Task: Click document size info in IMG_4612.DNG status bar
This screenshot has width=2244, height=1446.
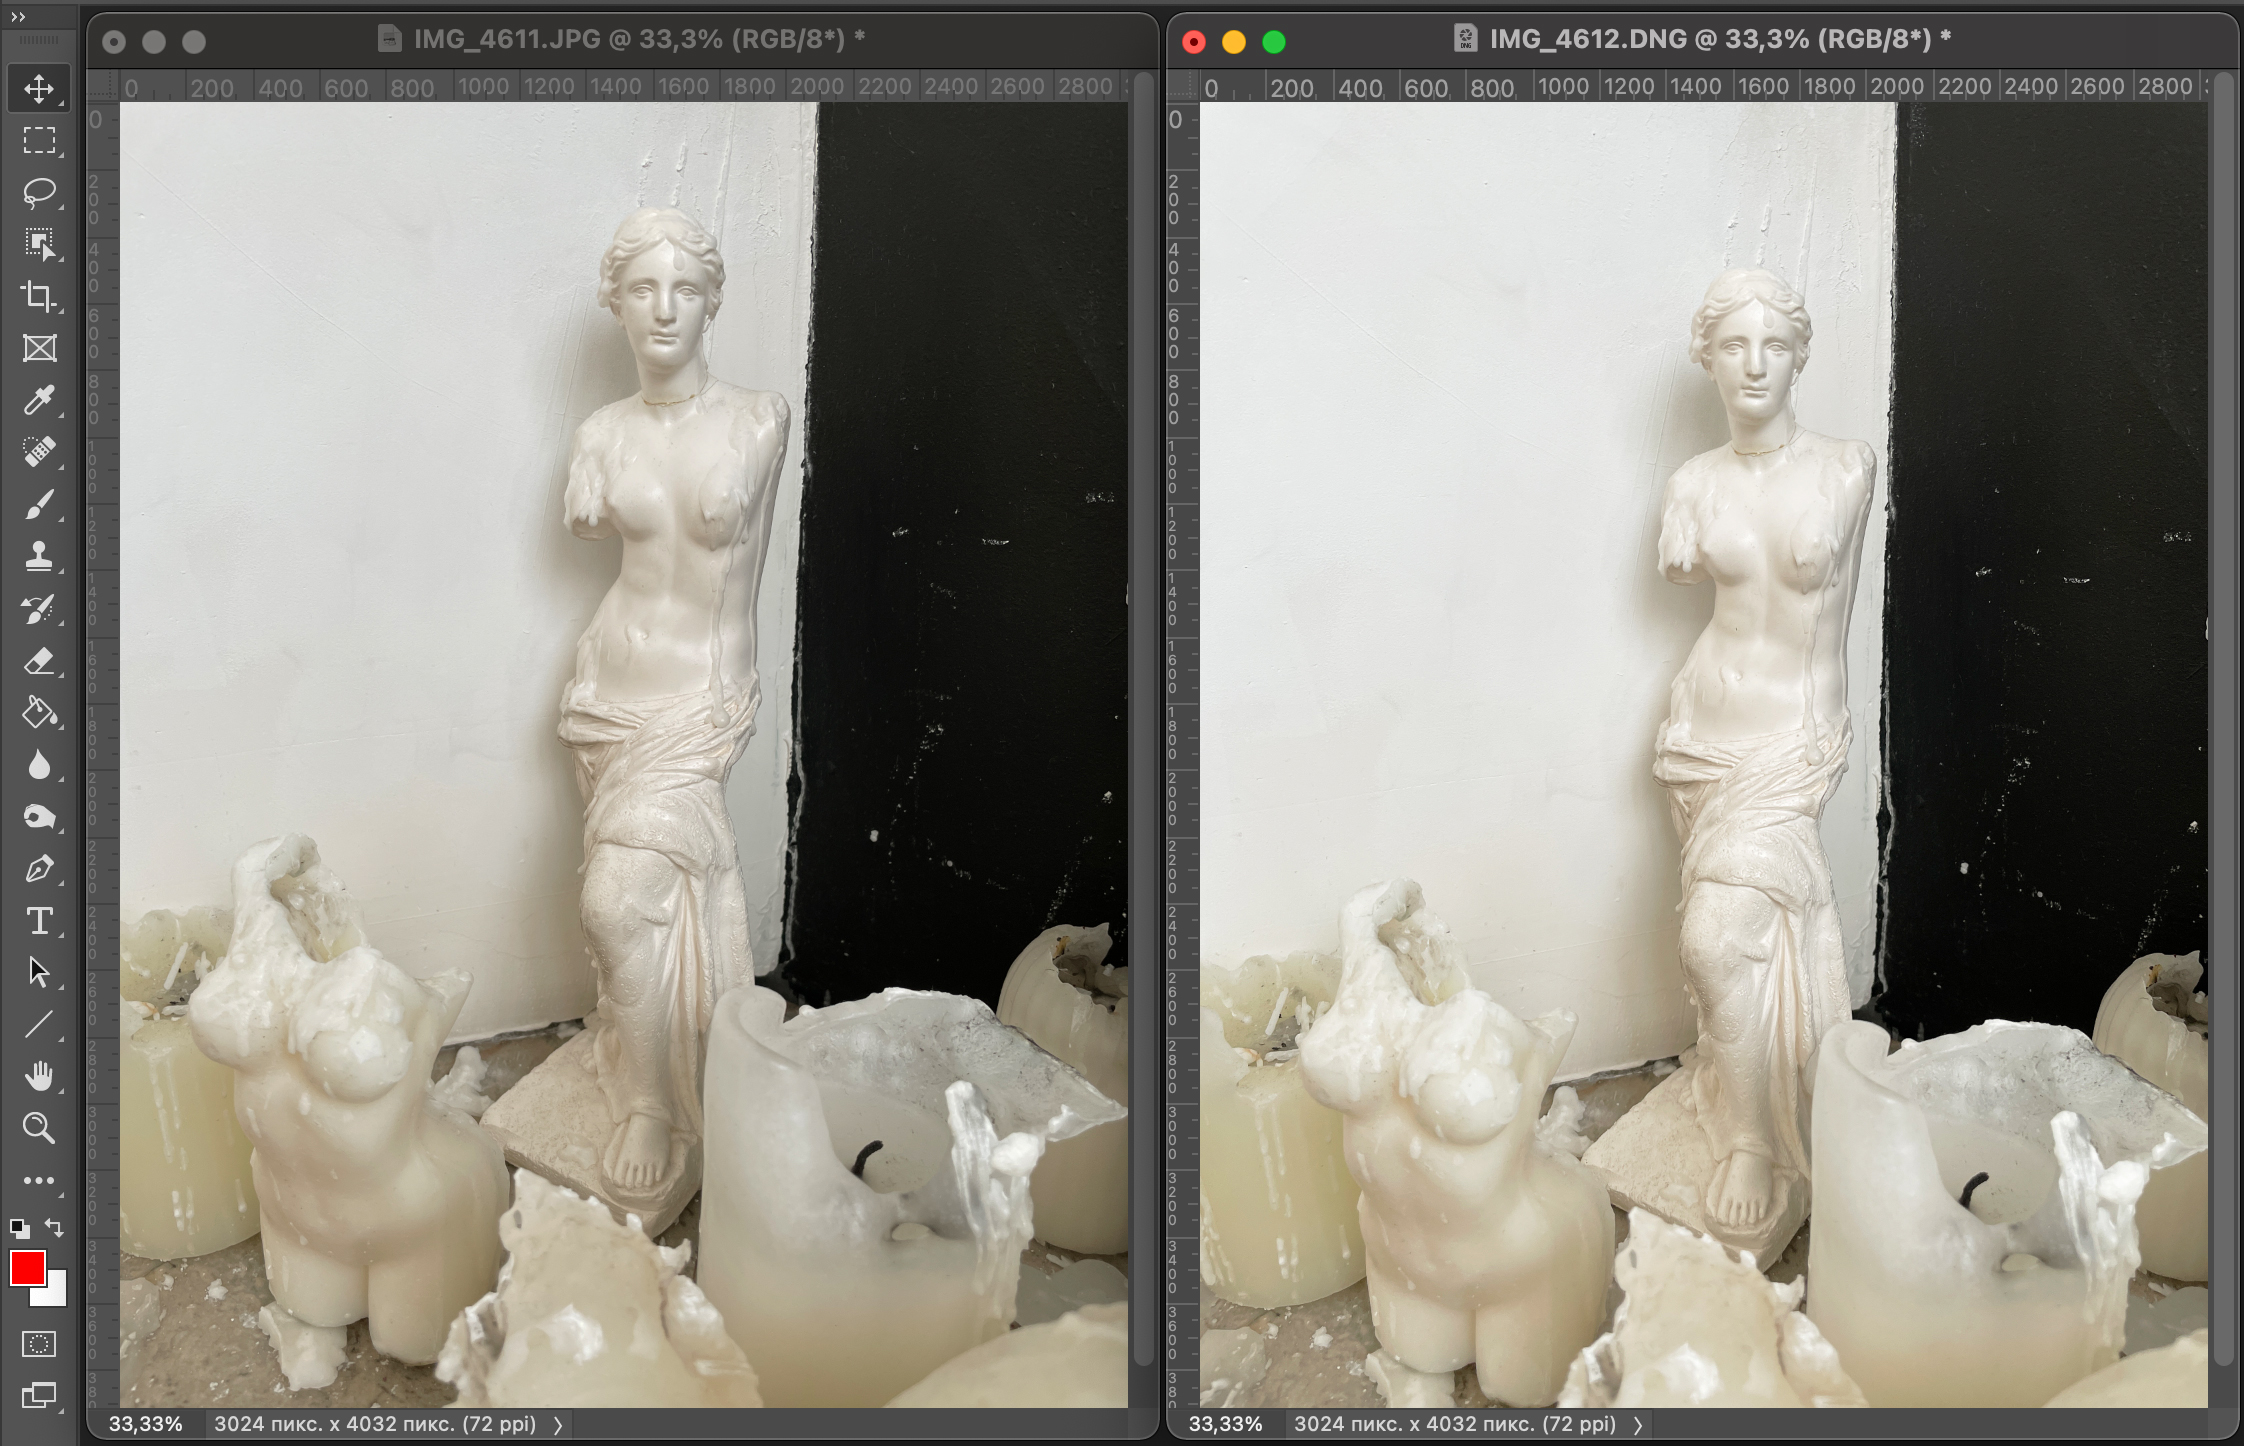Action: pyautogui.click(x=1455, y=1424)
